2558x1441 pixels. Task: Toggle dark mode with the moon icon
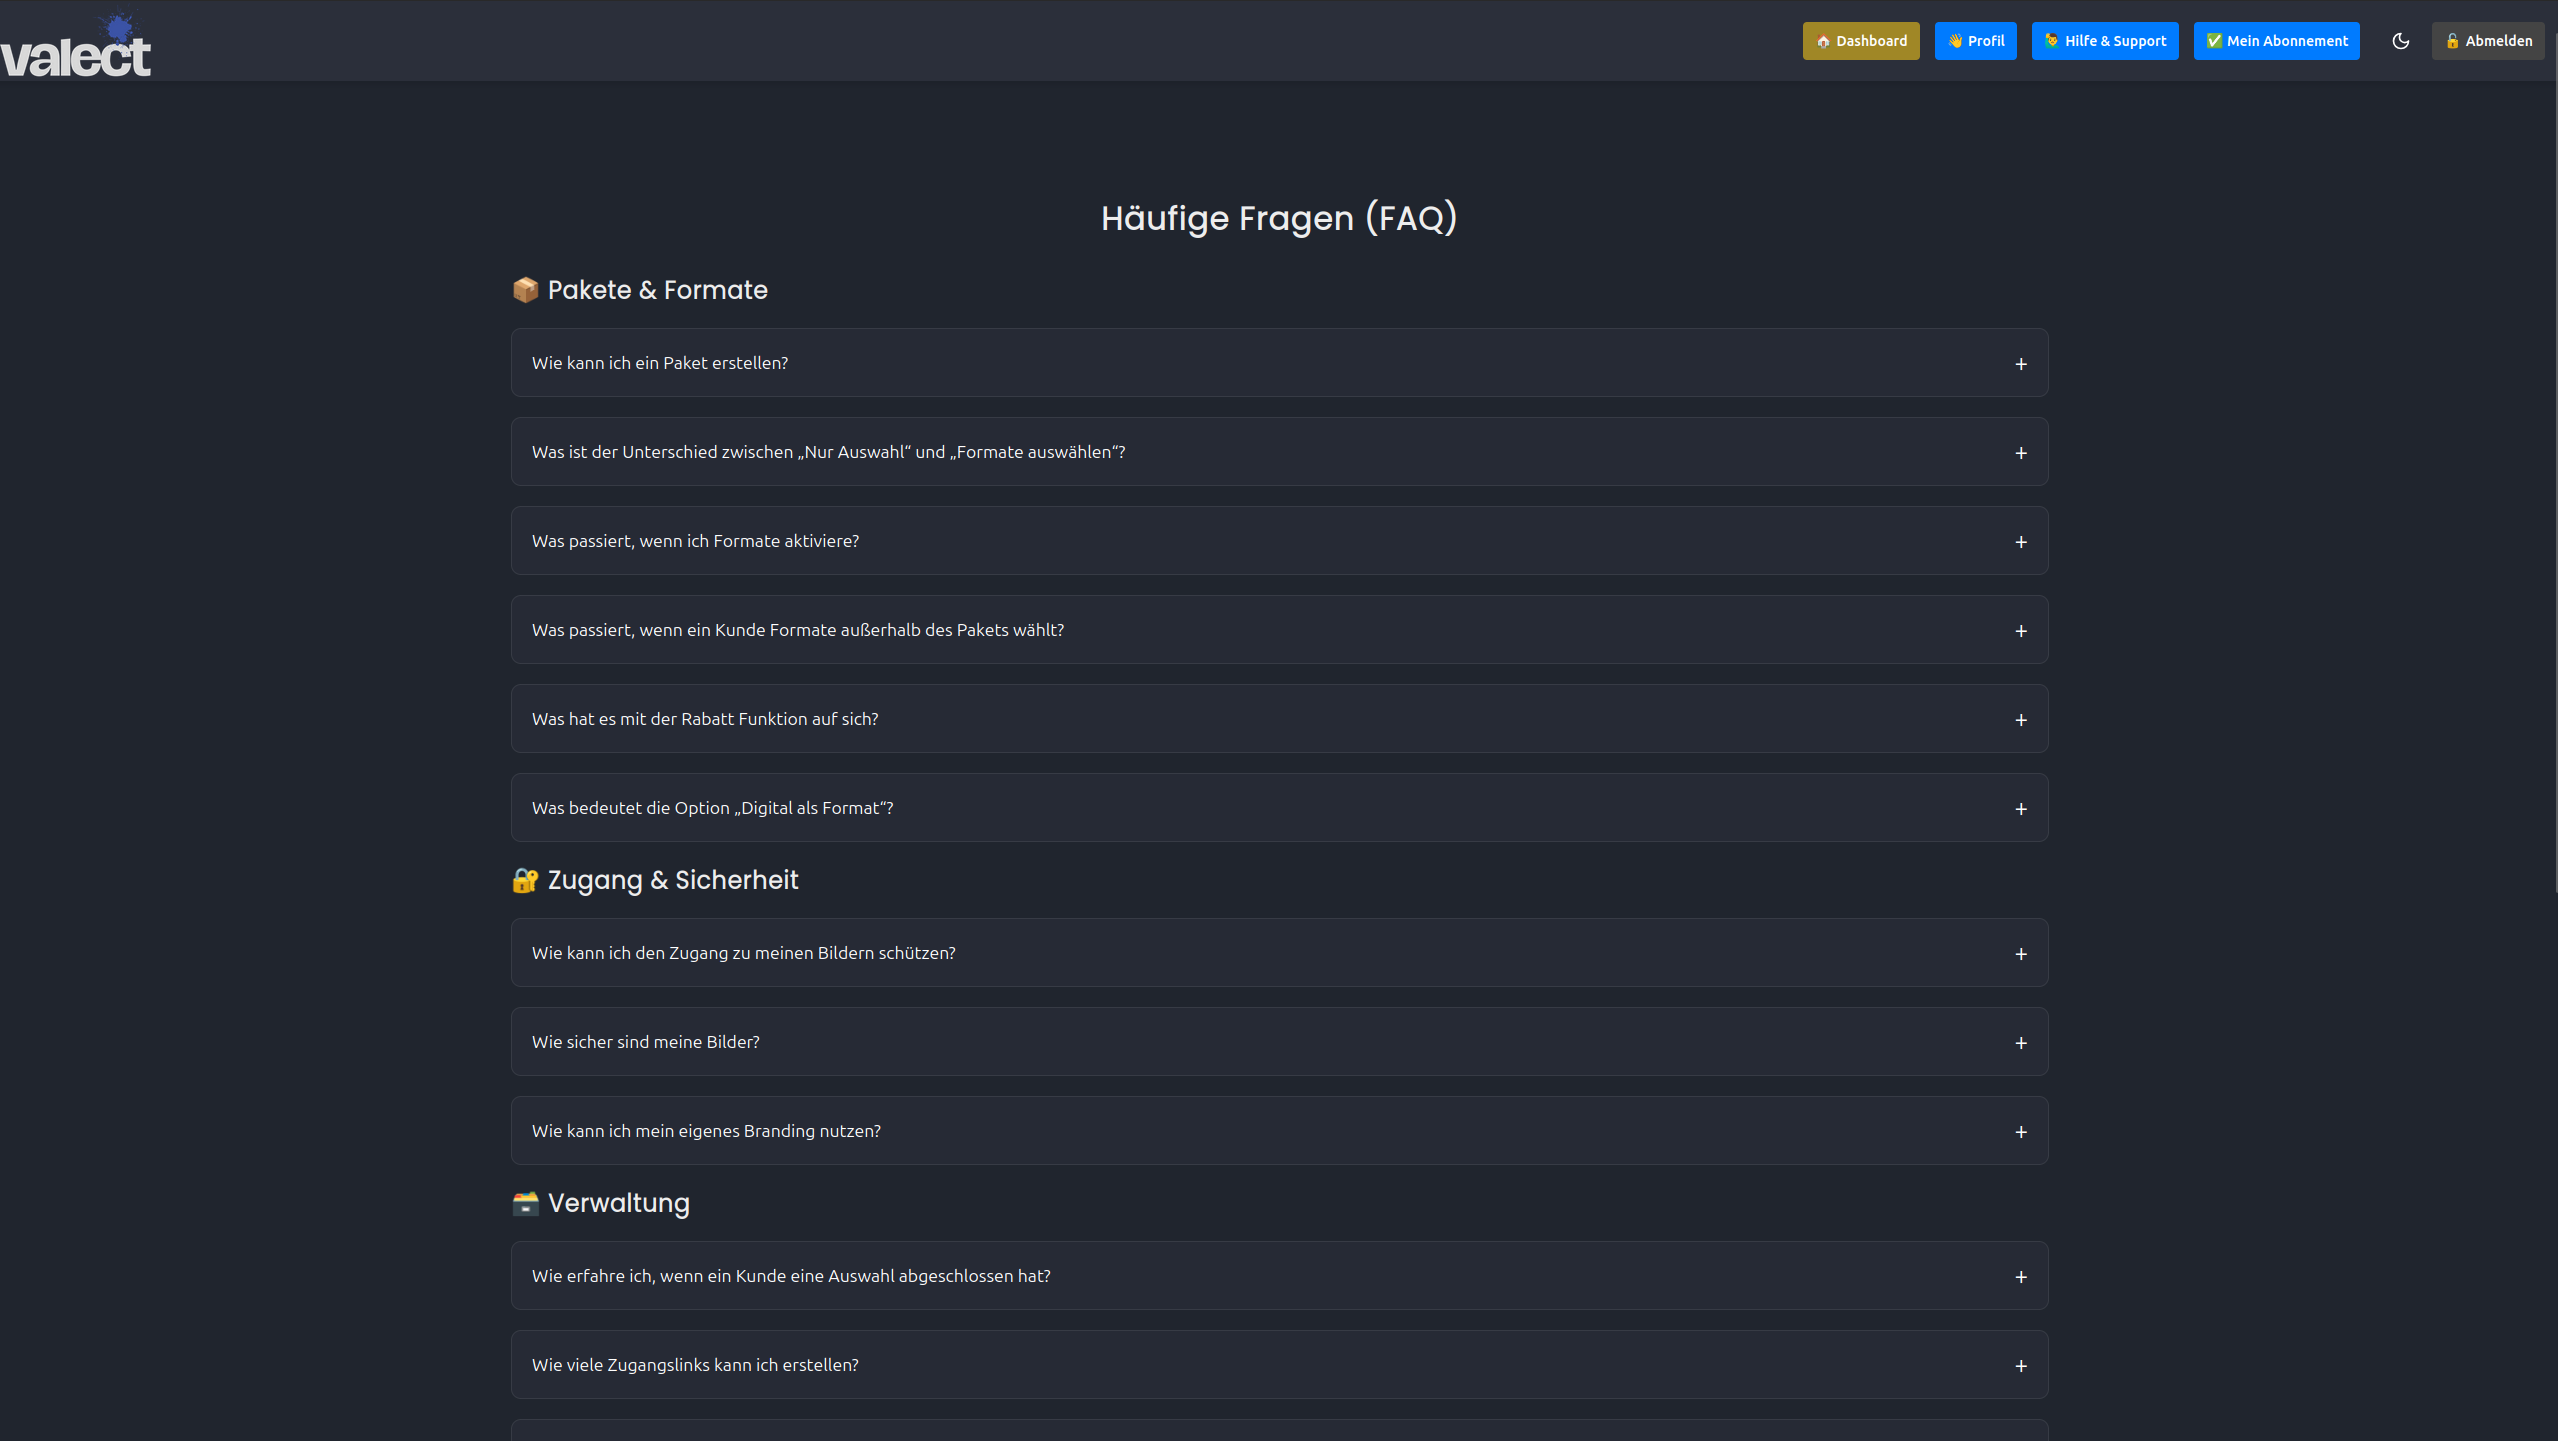pyautogui.click(x=2400, y=41)
